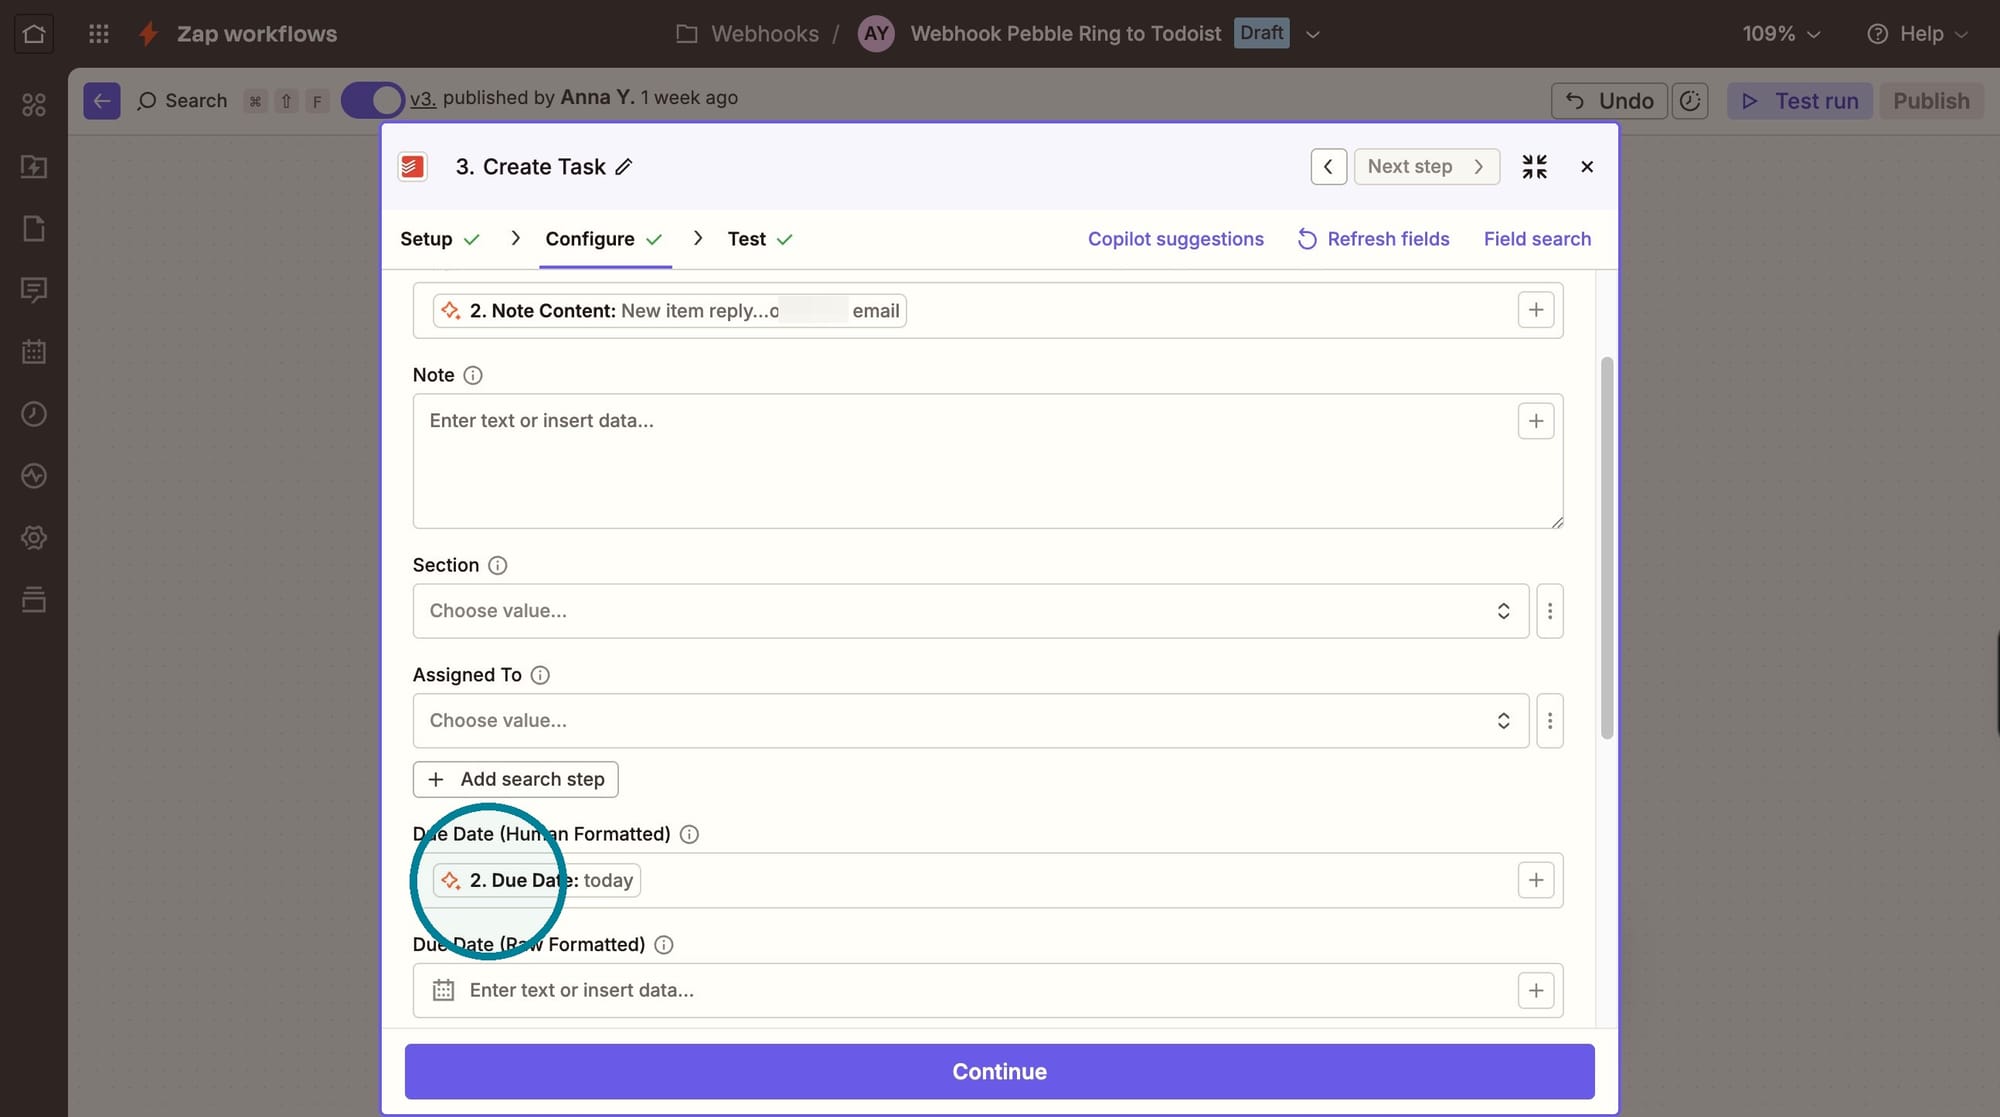
Task: Open date picker calendar icon
Action: 443,990
